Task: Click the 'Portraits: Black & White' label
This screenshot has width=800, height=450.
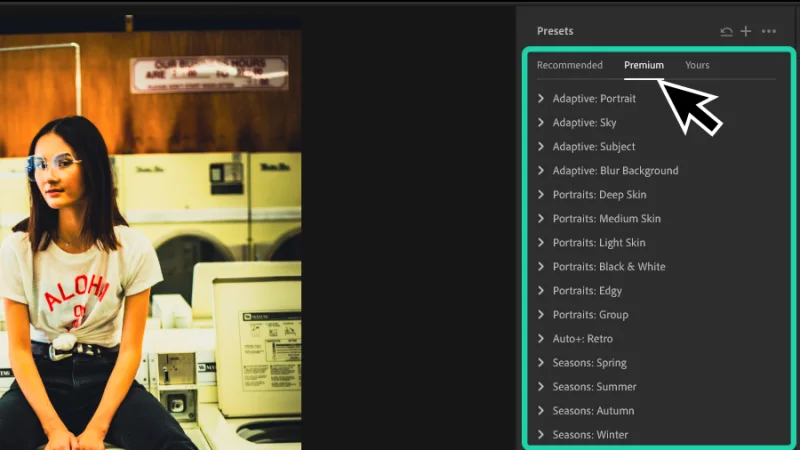Action: coord(609,266)
